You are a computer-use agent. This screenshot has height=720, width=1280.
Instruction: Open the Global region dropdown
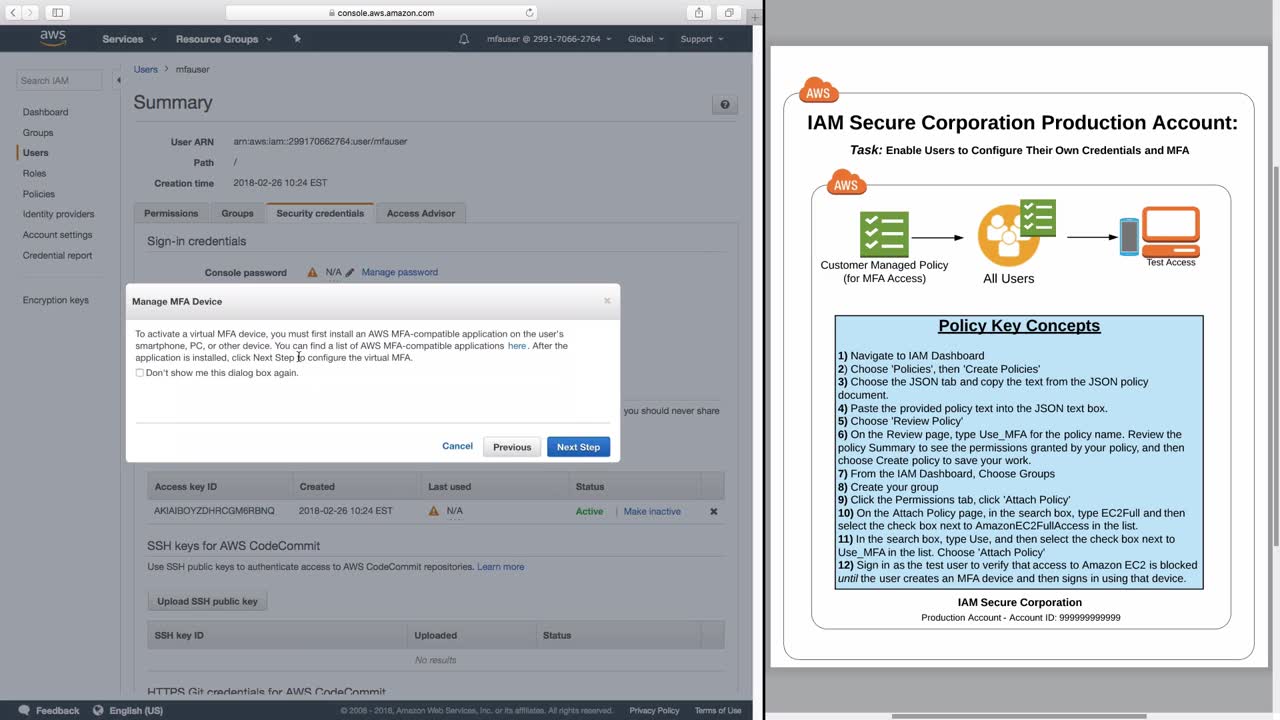(x=646, y=39)
